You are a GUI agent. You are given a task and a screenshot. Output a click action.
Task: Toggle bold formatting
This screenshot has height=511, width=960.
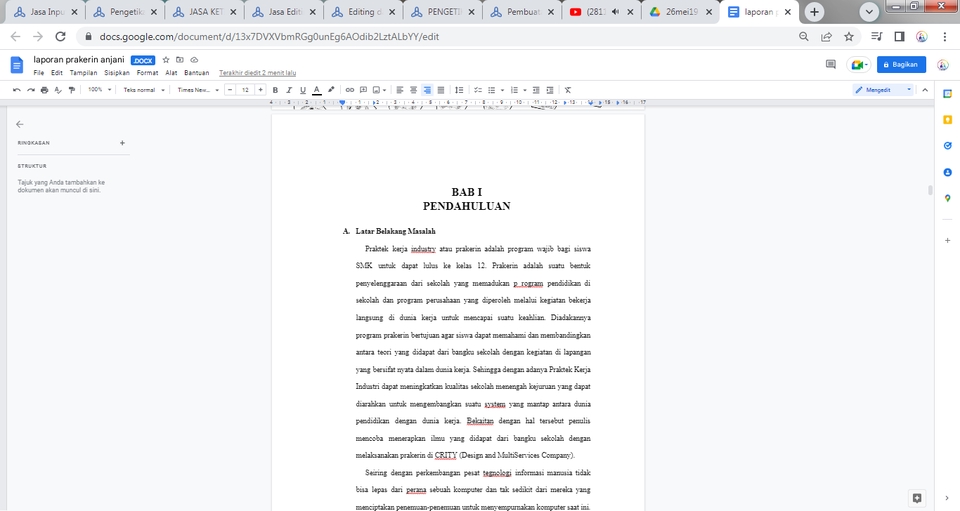coord(275,90)
